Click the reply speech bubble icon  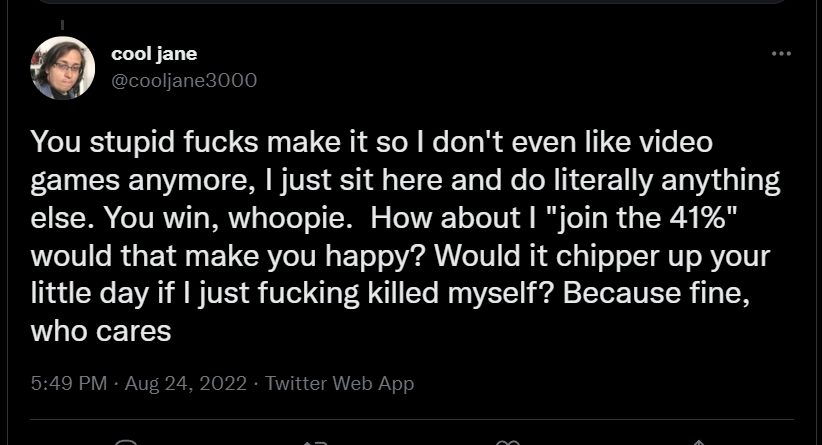click(x=126, y=442)
